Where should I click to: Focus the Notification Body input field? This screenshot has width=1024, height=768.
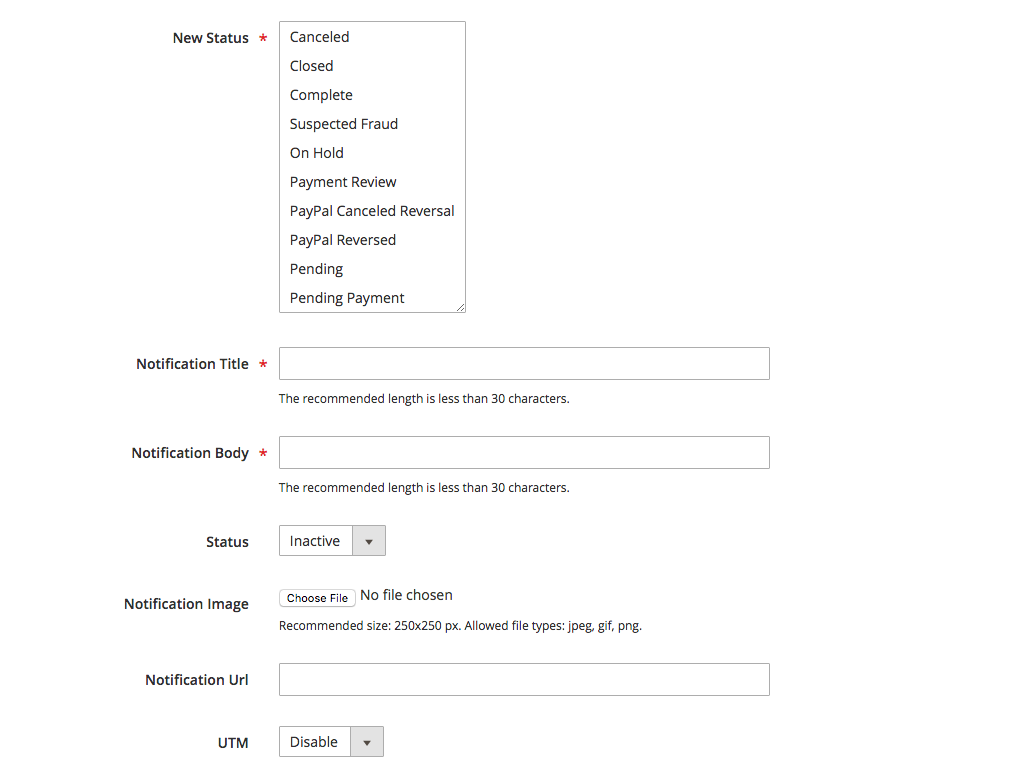coord(524,453)
